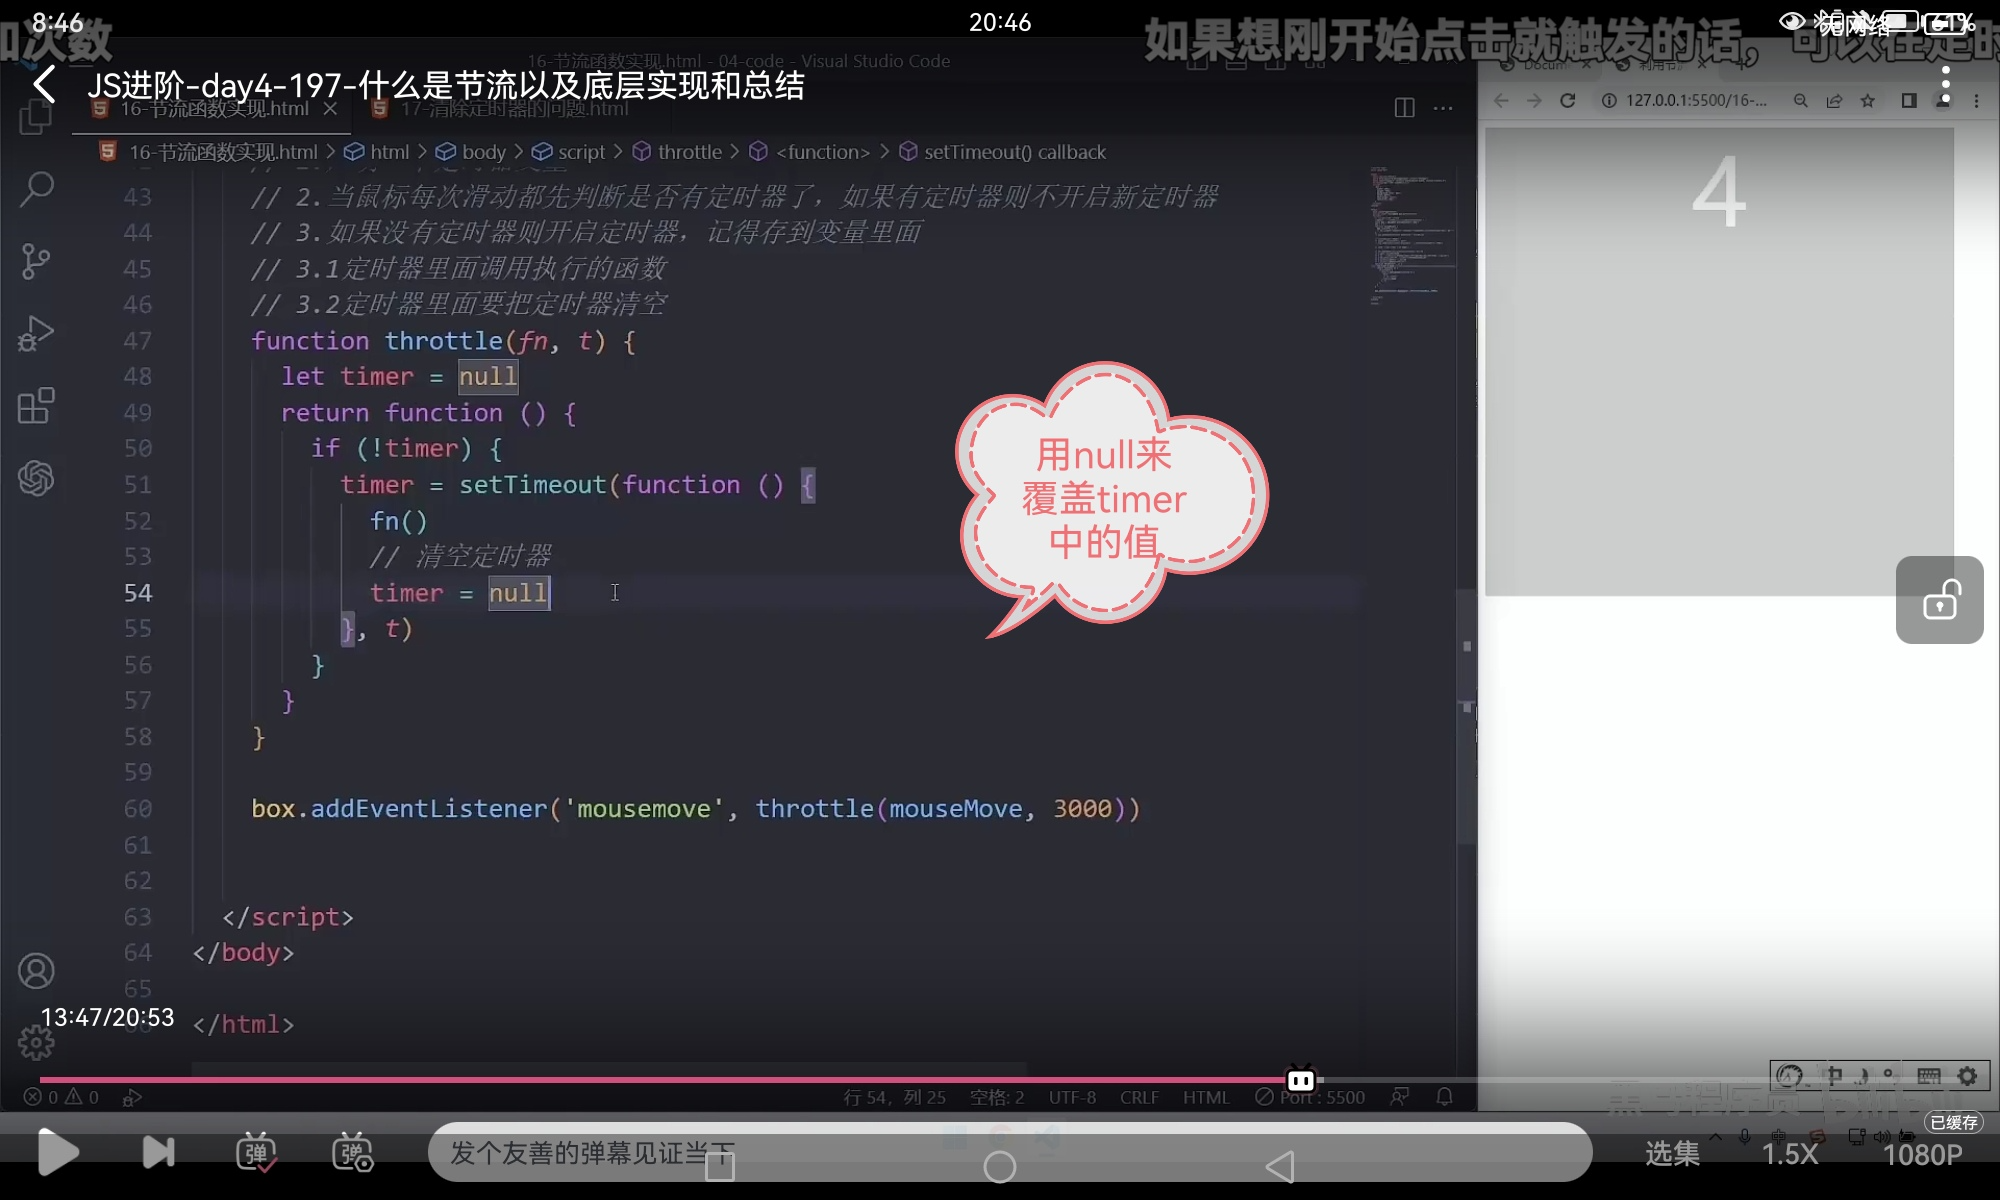Image resolution: width=2000 pixels, height=1200 pixels.
Task: Expand the throttle breadcrumb item
Action: 689,152
